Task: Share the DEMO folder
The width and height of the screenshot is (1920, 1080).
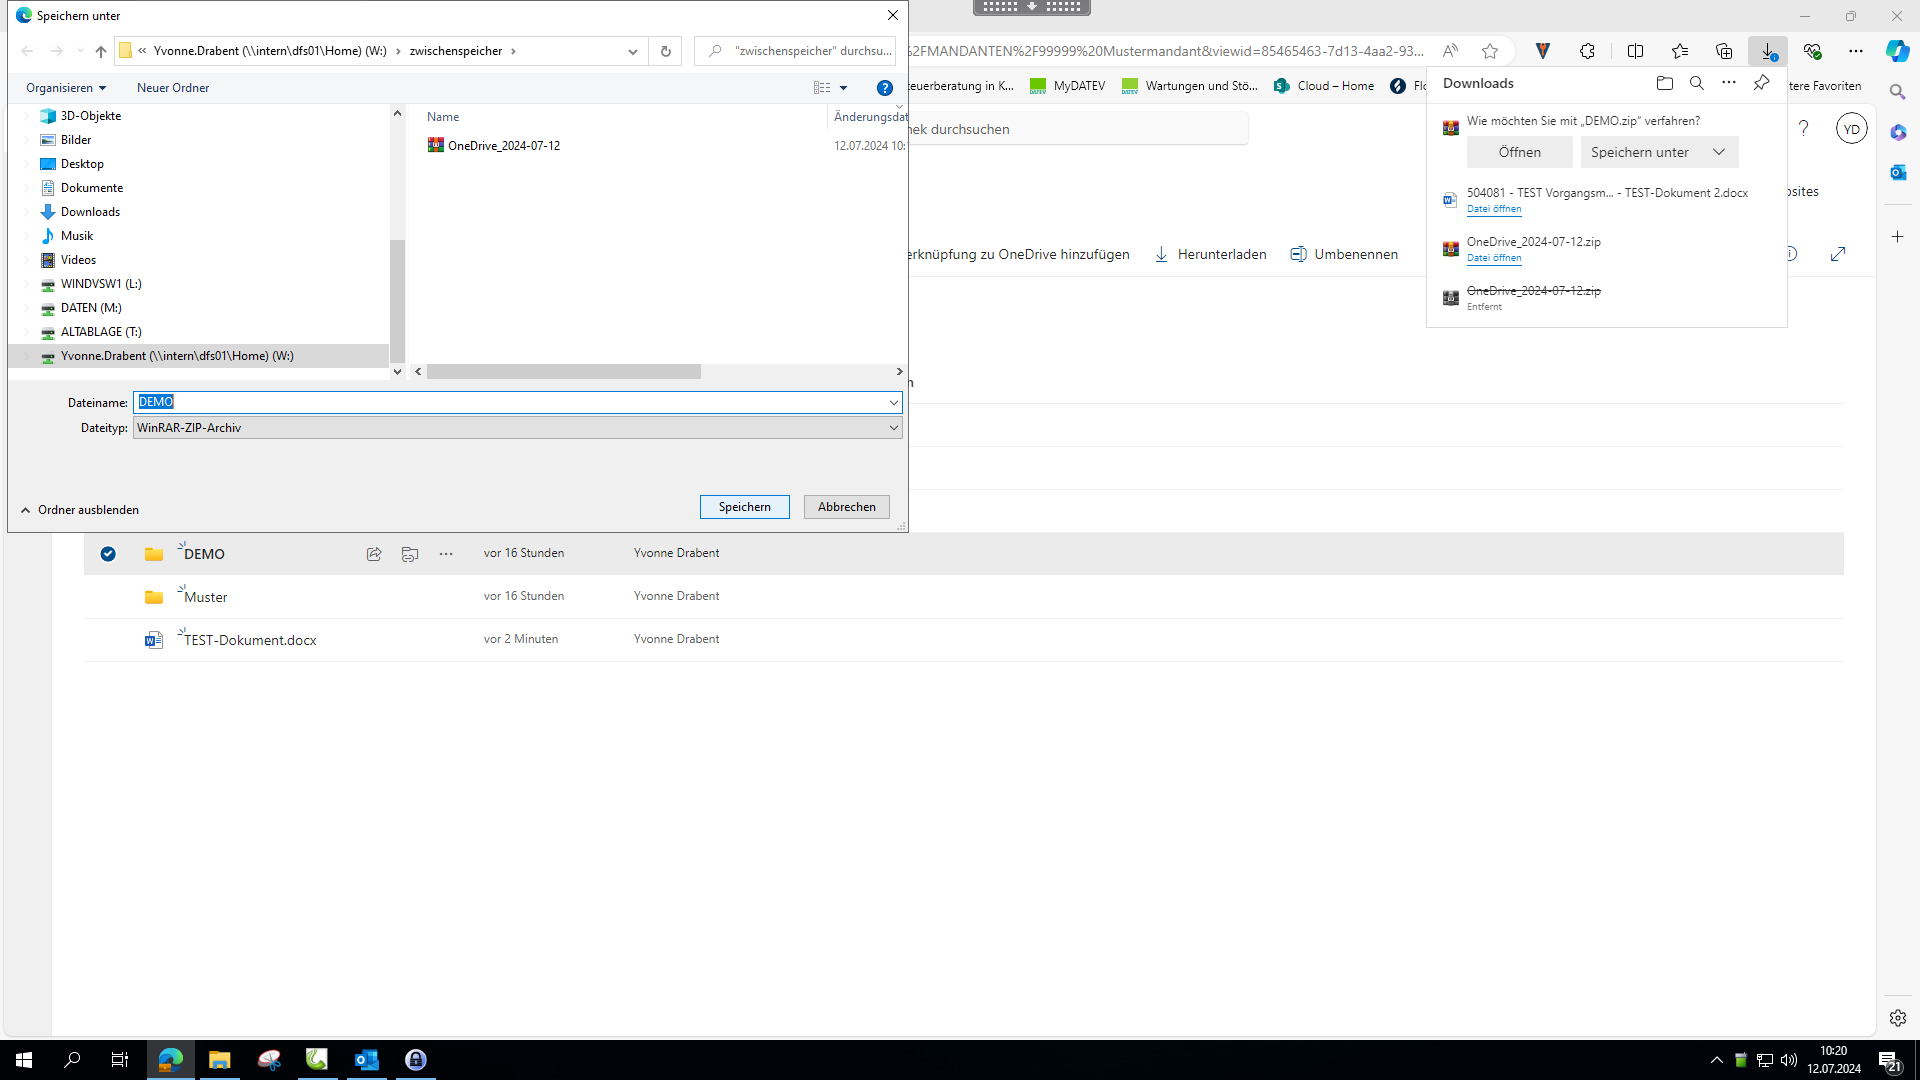Action: [x=374, y=554]
